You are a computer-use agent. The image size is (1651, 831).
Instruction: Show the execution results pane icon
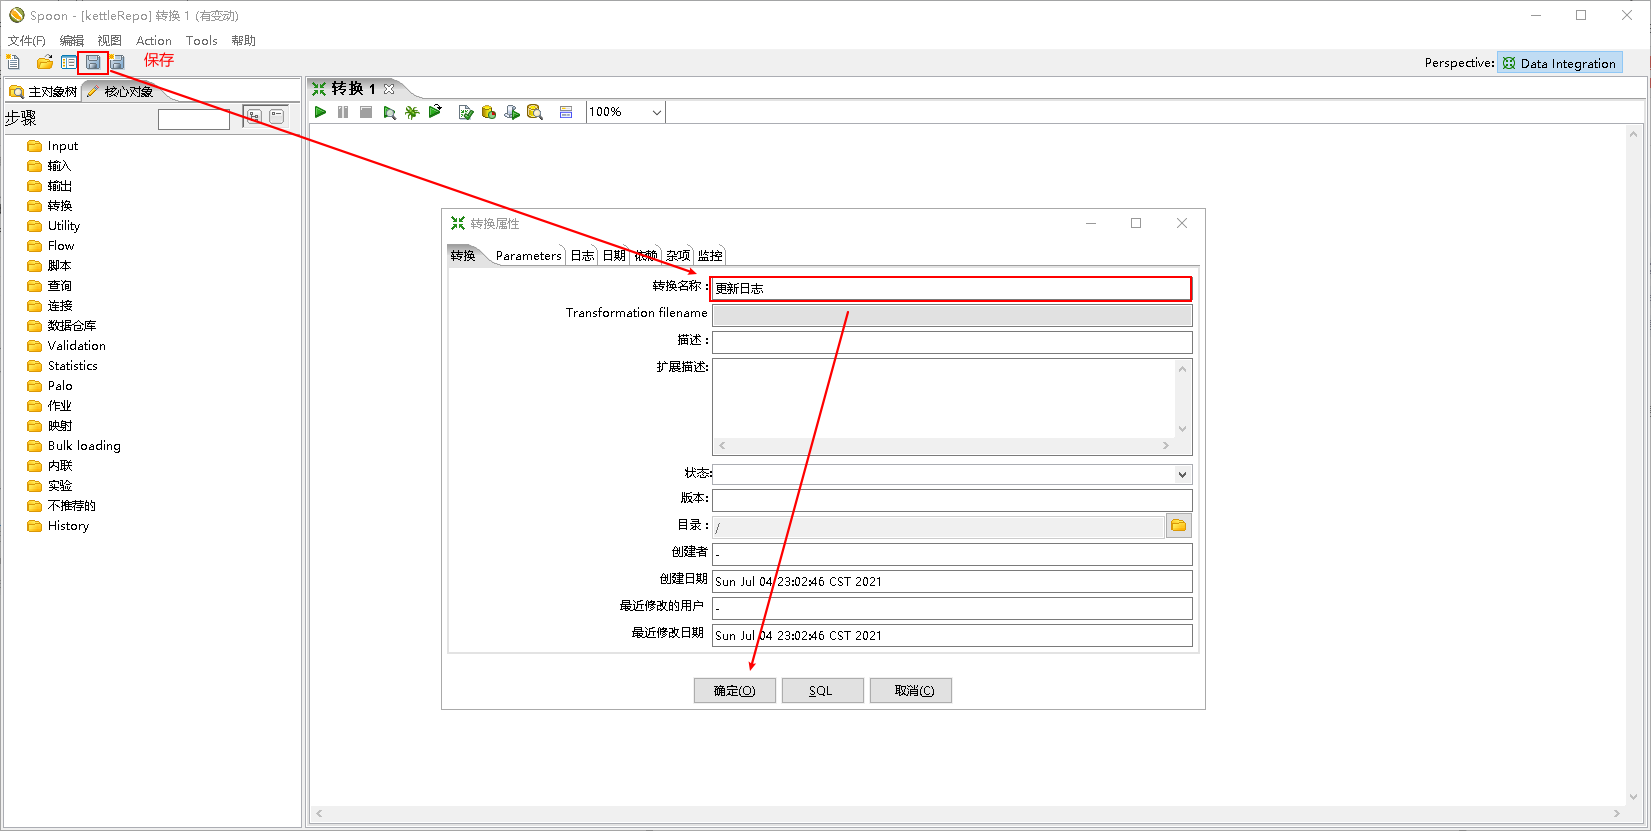click(x=566, y=112)
